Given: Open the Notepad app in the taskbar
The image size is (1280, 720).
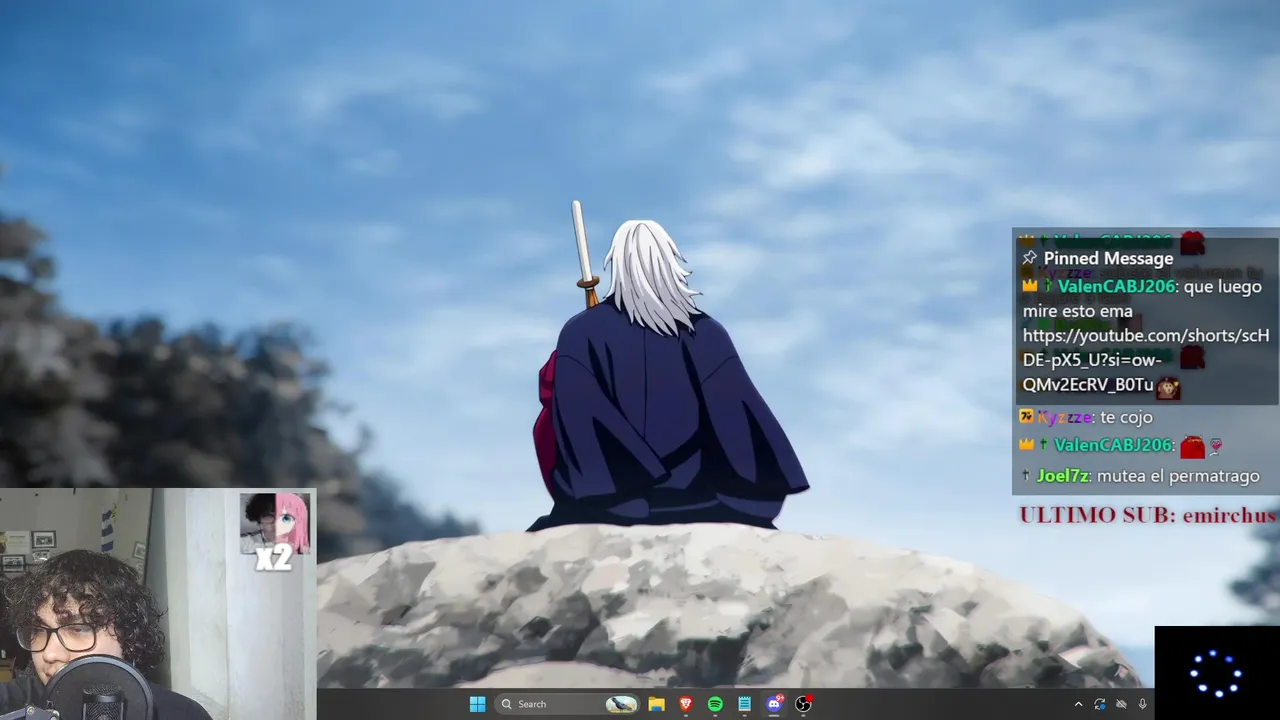Looking at the screenshot, I should (744, 704).
